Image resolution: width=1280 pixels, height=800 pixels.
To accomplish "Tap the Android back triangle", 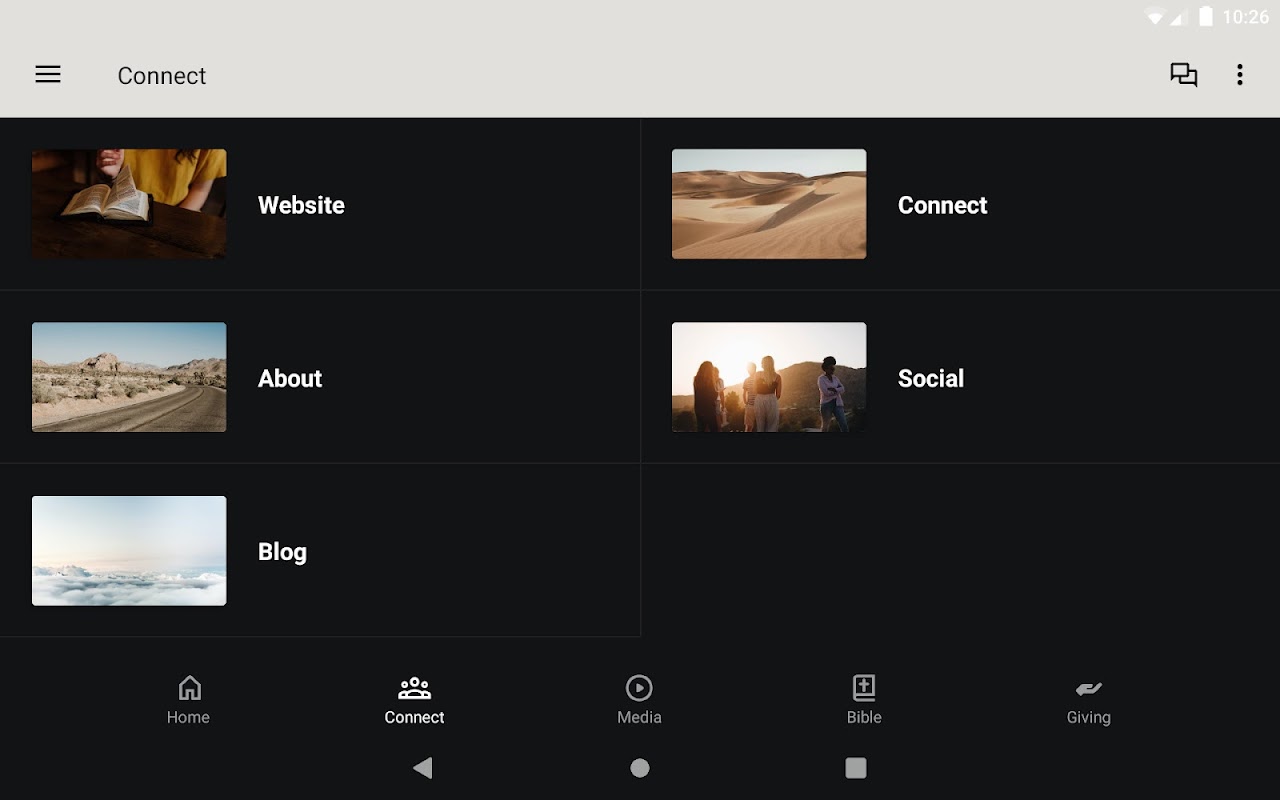I will tap(423, 768).
